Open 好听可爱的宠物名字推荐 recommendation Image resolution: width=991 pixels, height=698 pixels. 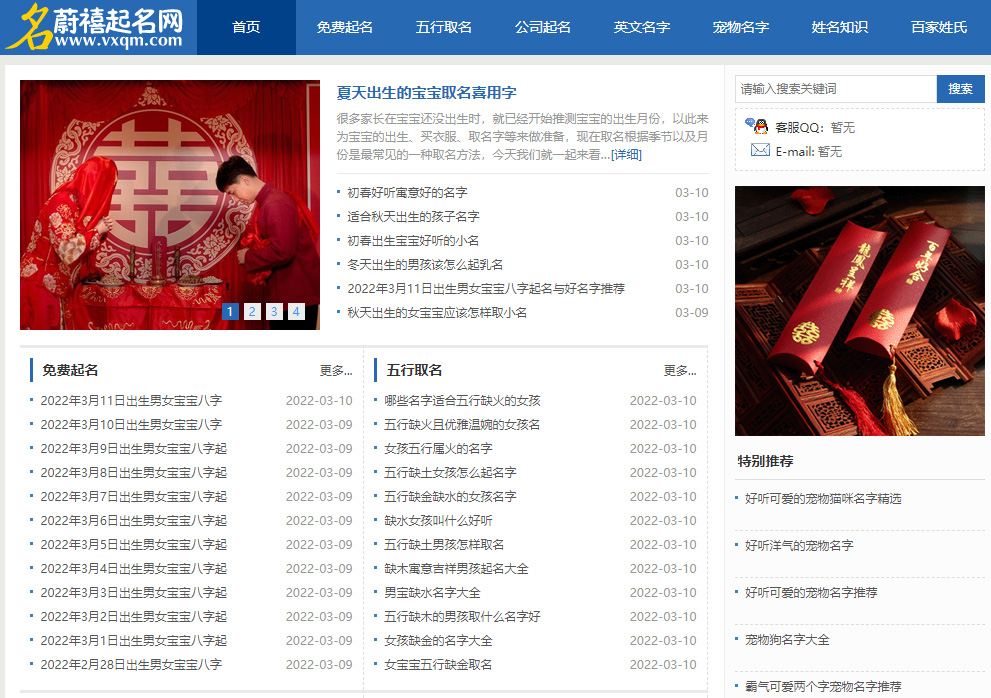[812, 593]
